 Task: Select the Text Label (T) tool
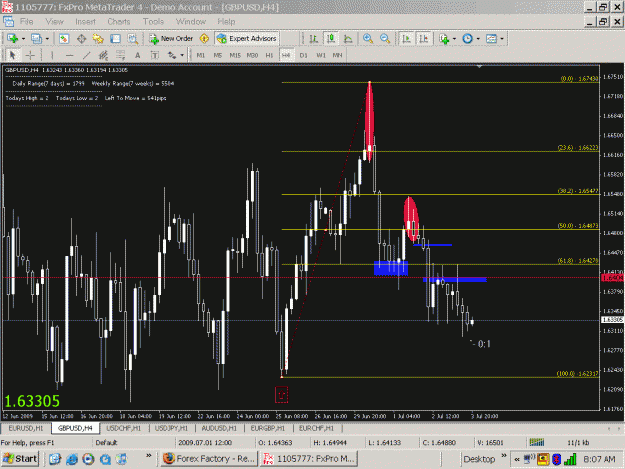[155, 55]
